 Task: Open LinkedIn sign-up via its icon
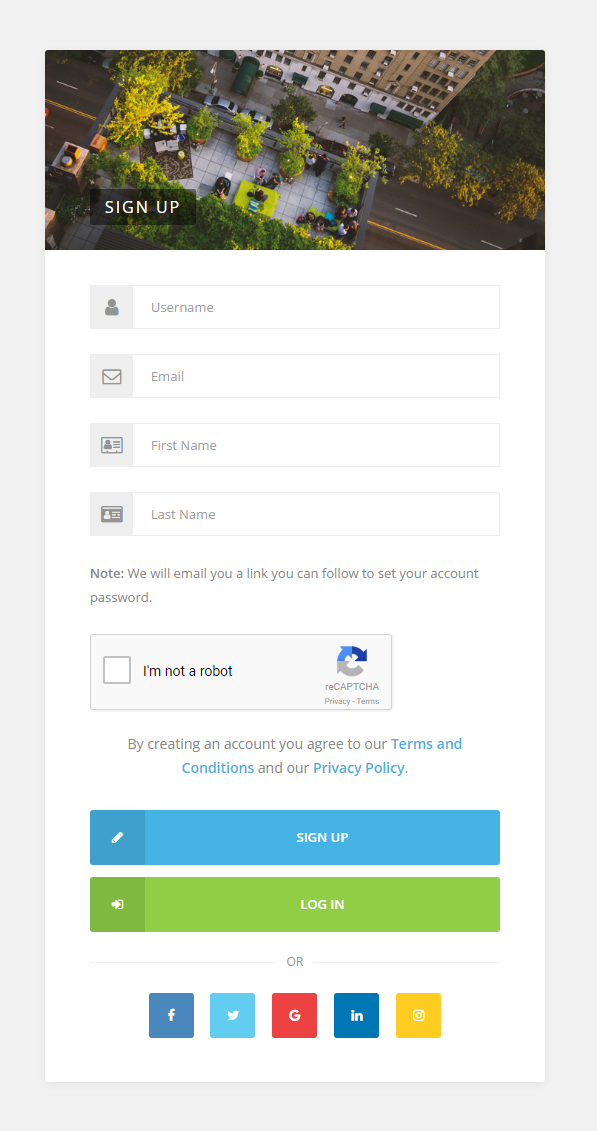tap(356, 1015)
